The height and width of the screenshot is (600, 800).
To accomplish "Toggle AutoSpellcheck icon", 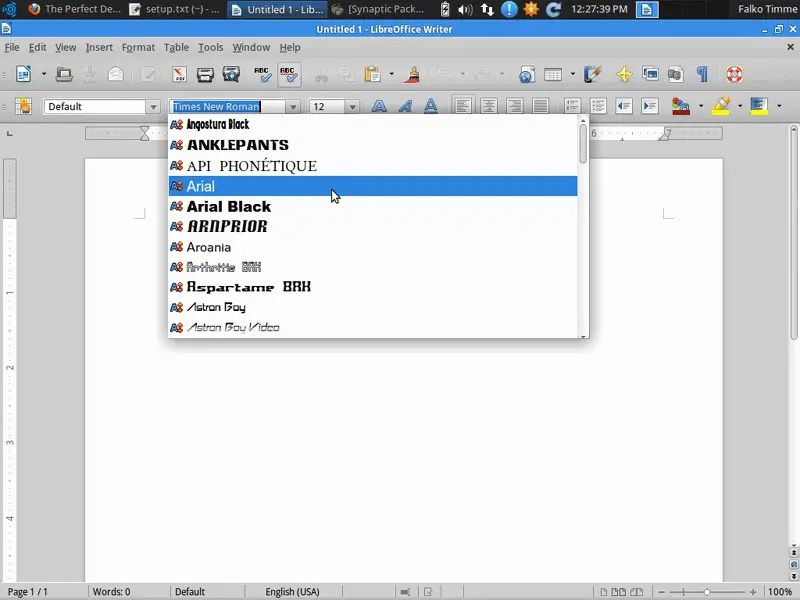I will coord(289,74).
